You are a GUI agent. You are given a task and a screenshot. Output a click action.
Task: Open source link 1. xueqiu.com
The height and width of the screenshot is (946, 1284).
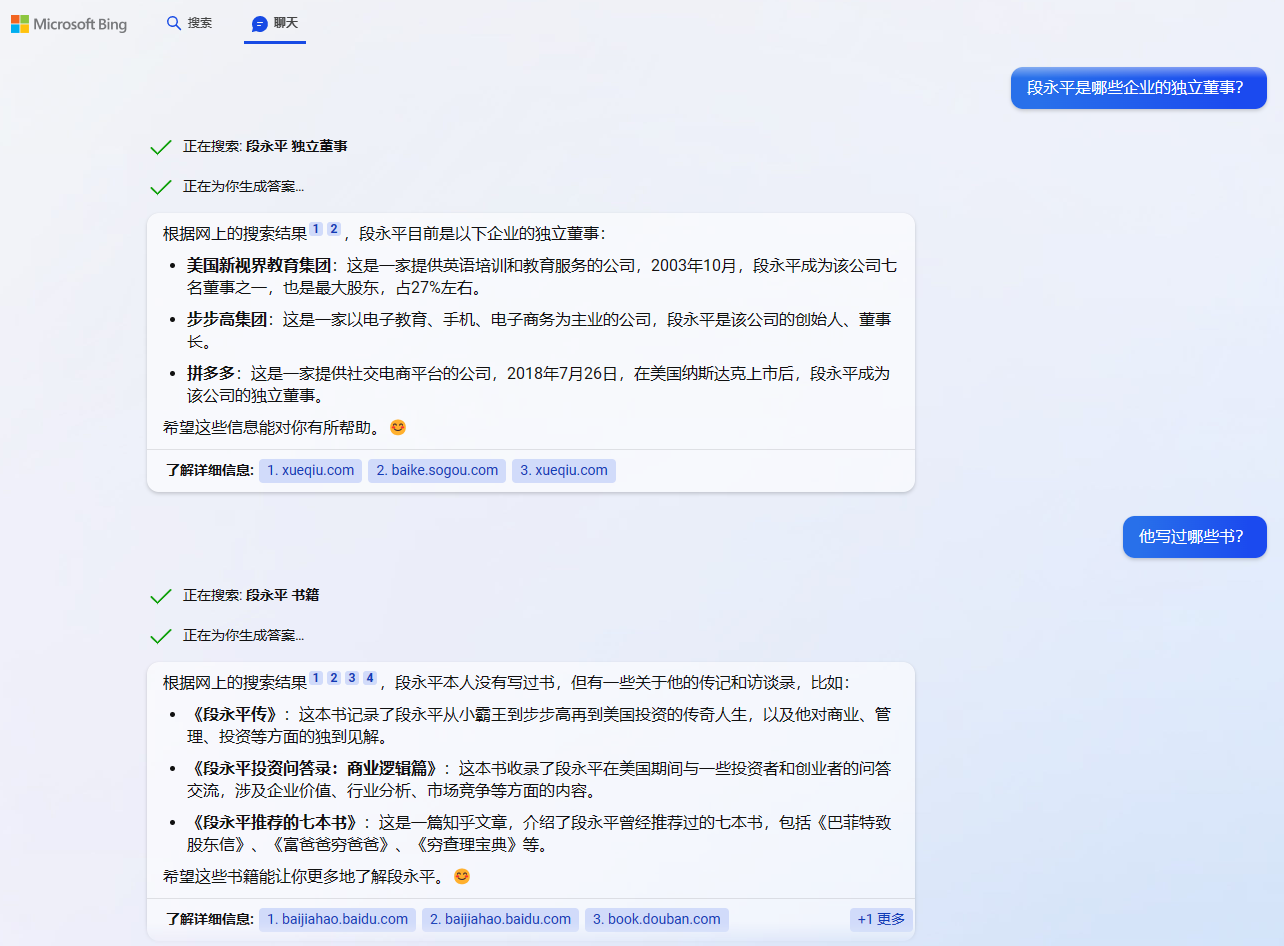point(310,470)
